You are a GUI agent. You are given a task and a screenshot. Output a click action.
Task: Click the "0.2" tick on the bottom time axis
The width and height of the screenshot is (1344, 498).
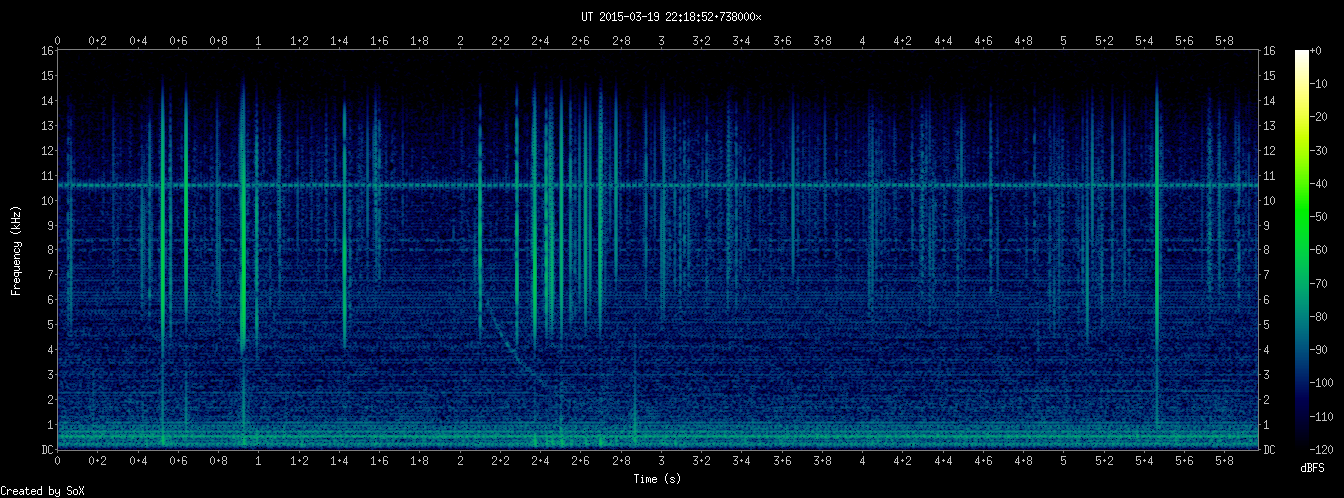point(98,461)
